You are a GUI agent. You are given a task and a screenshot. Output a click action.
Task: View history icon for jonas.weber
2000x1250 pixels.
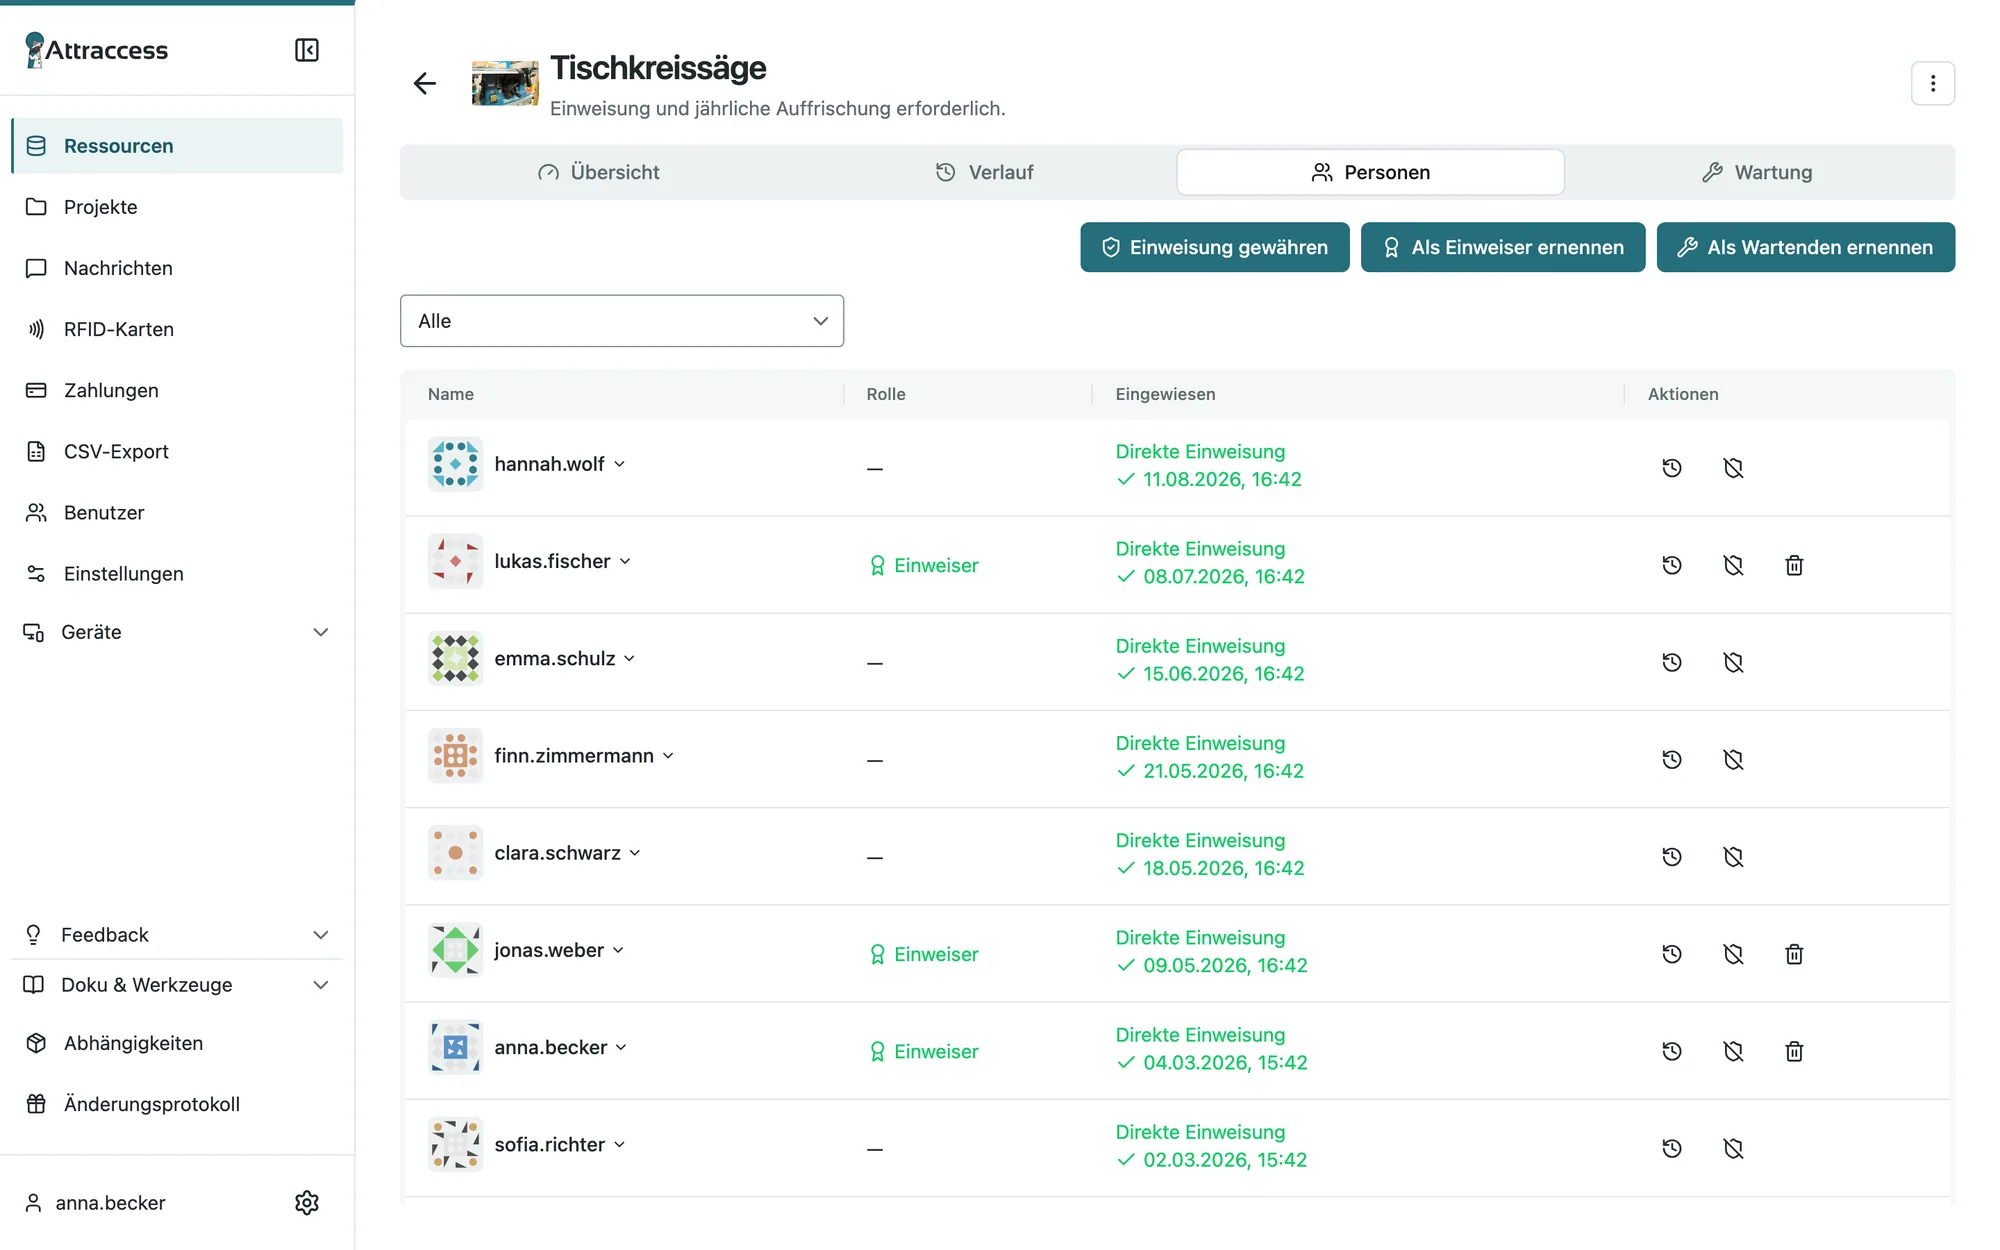[1671, 954]
